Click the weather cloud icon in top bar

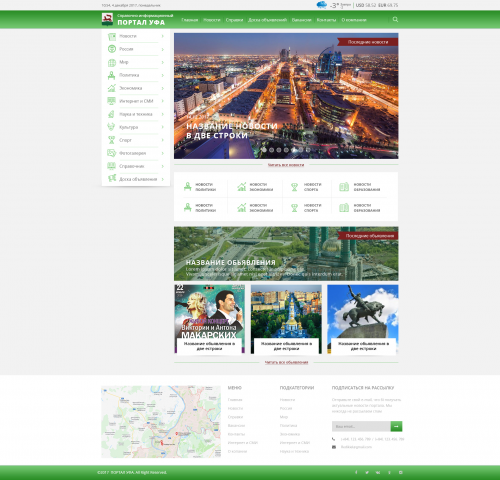[322, 5]
